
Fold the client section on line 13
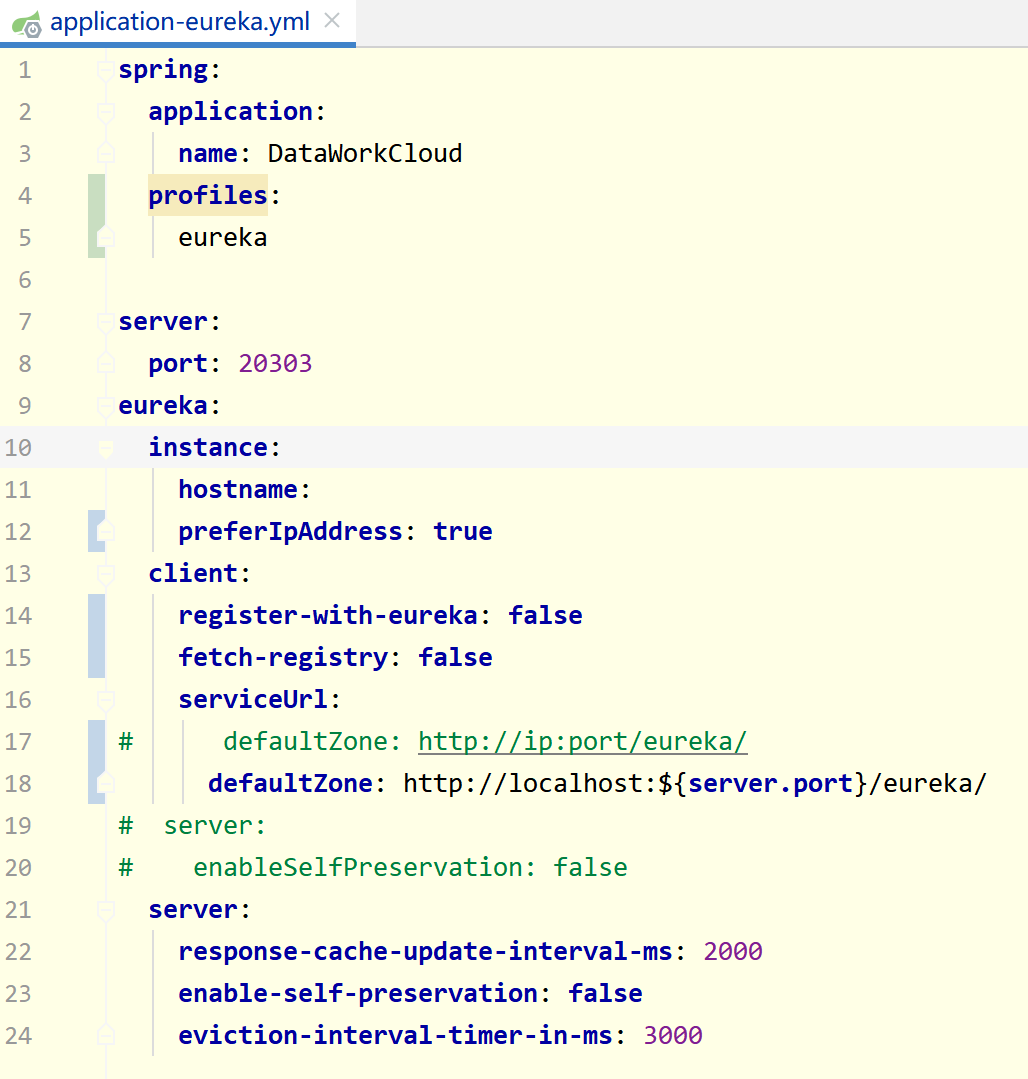pyautogui.click(x=106, y=574)
